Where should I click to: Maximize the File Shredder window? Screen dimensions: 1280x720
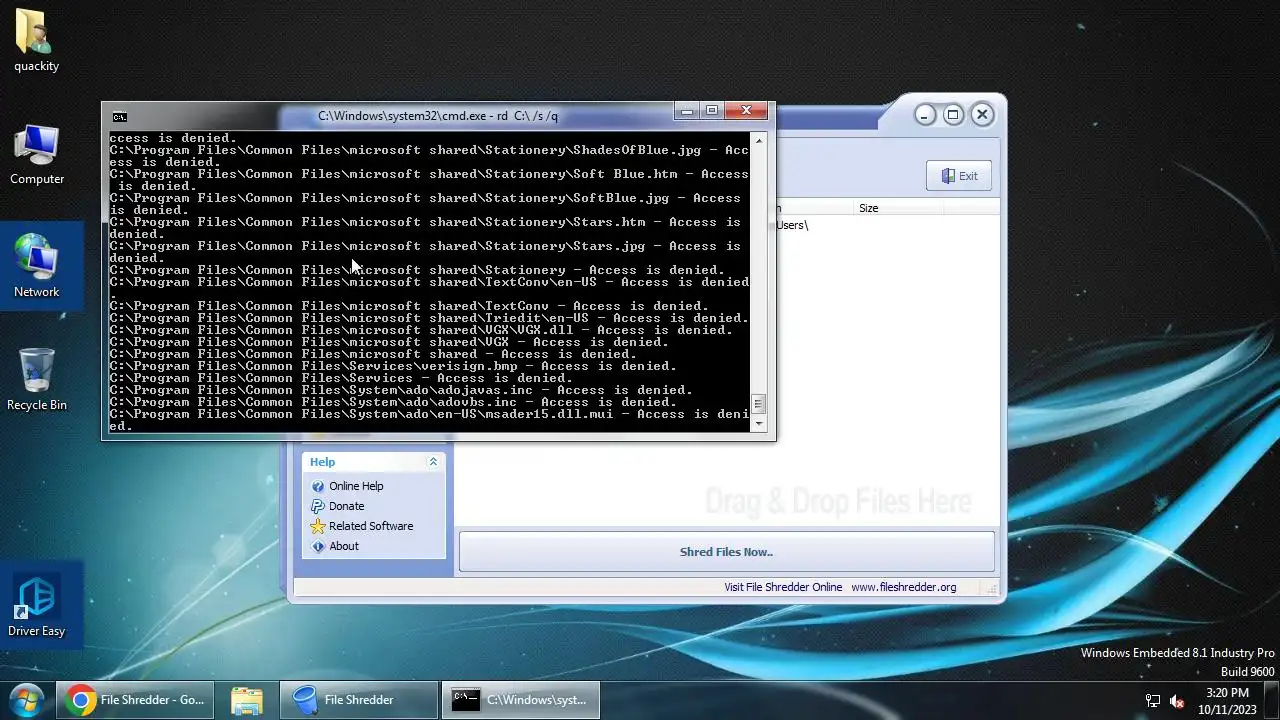(953, 115)
